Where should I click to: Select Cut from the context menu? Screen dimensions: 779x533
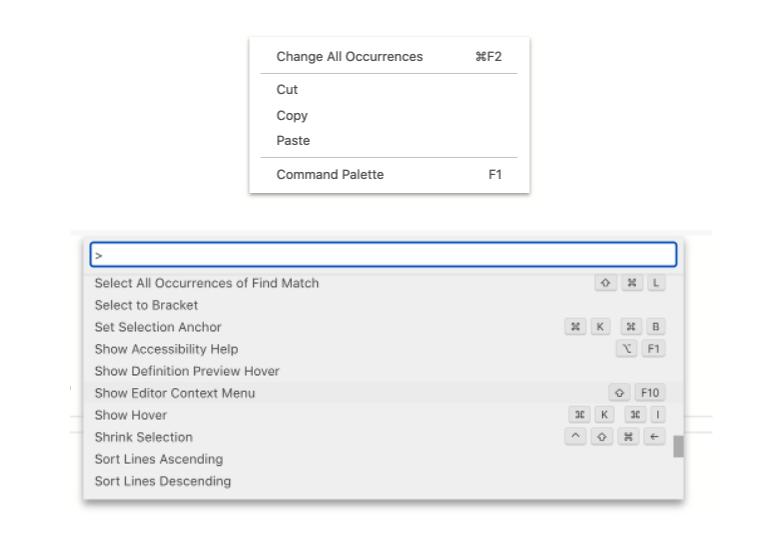click(288, 90)
